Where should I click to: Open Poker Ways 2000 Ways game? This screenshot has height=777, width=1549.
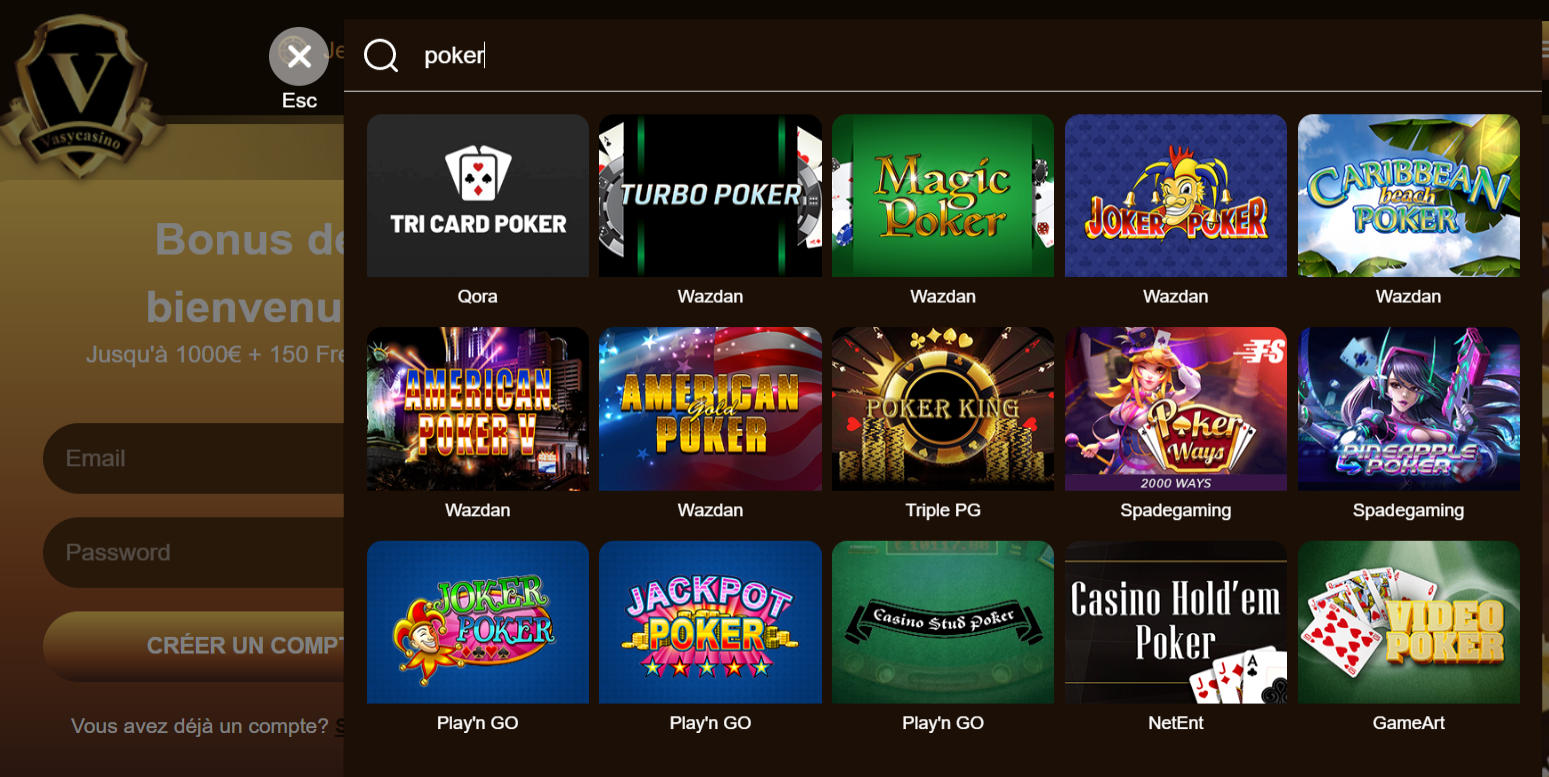tap(1176, 409)
